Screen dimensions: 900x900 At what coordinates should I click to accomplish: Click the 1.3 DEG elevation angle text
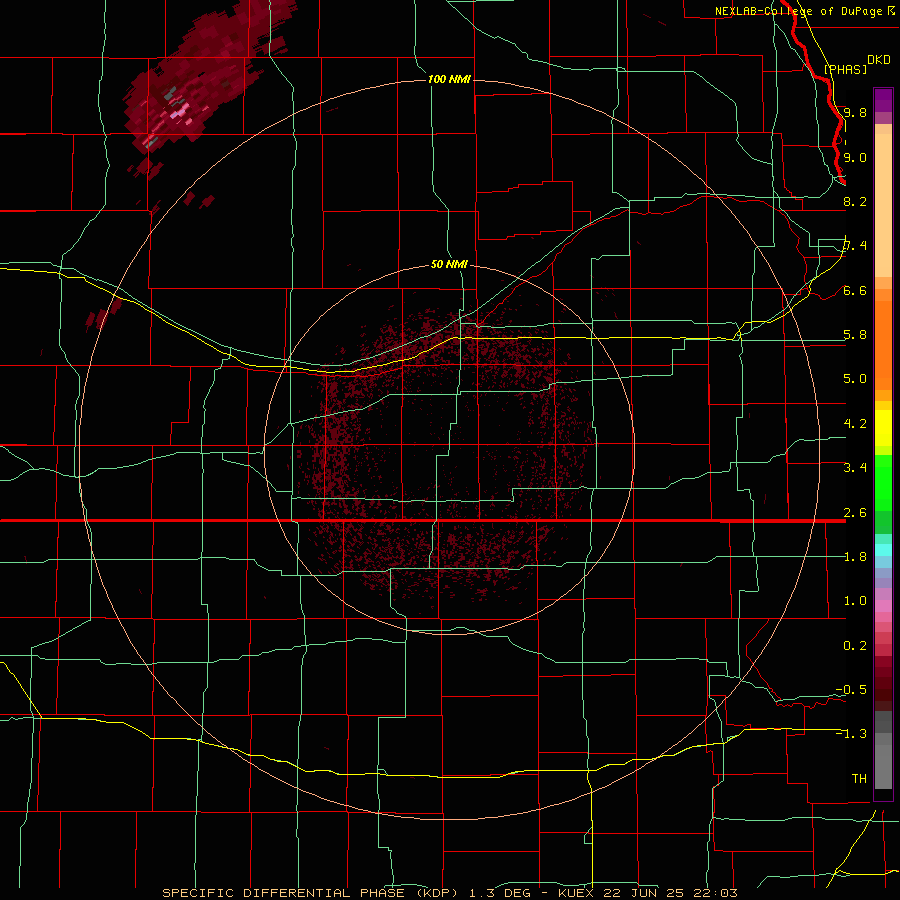click(x=499, y=893)
